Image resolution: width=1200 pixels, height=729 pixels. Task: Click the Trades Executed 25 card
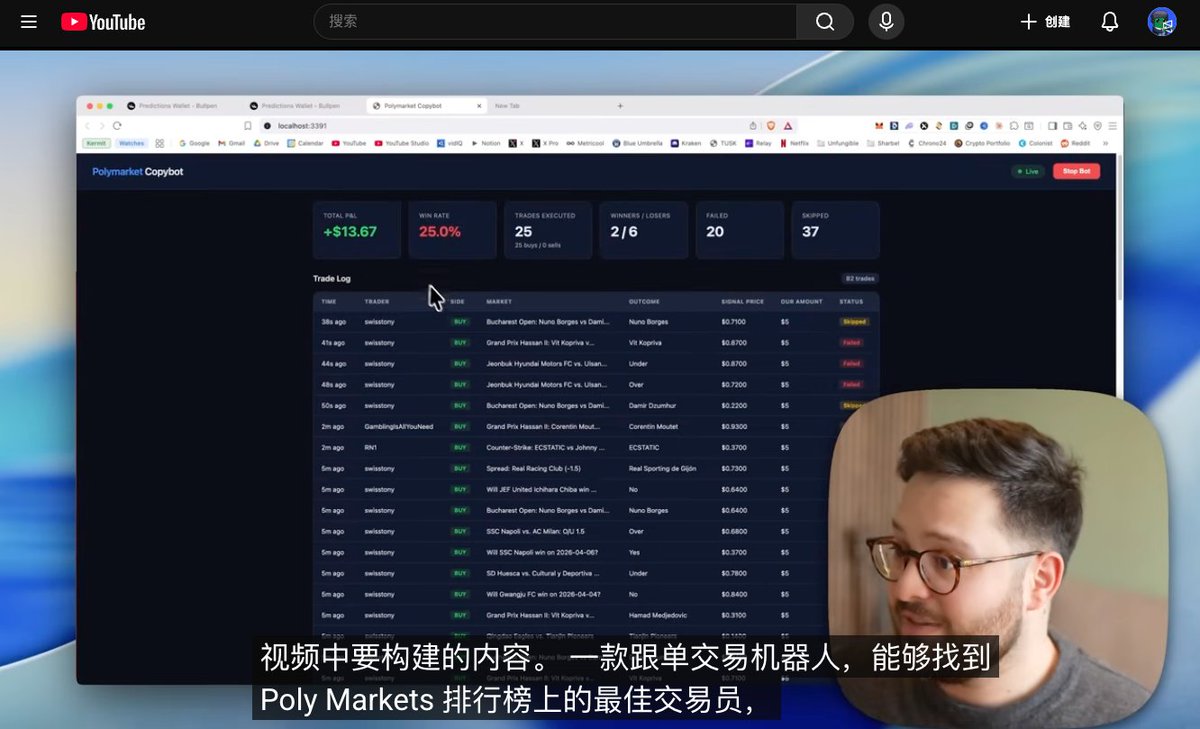(548, 230)
